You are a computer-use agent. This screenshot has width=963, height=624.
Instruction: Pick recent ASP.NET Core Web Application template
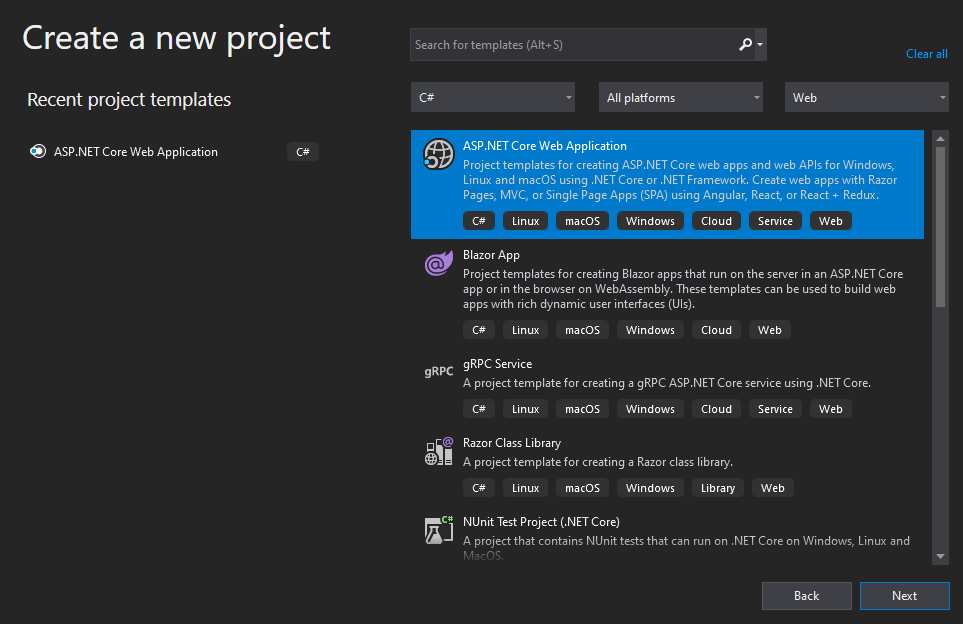(136, 152)
